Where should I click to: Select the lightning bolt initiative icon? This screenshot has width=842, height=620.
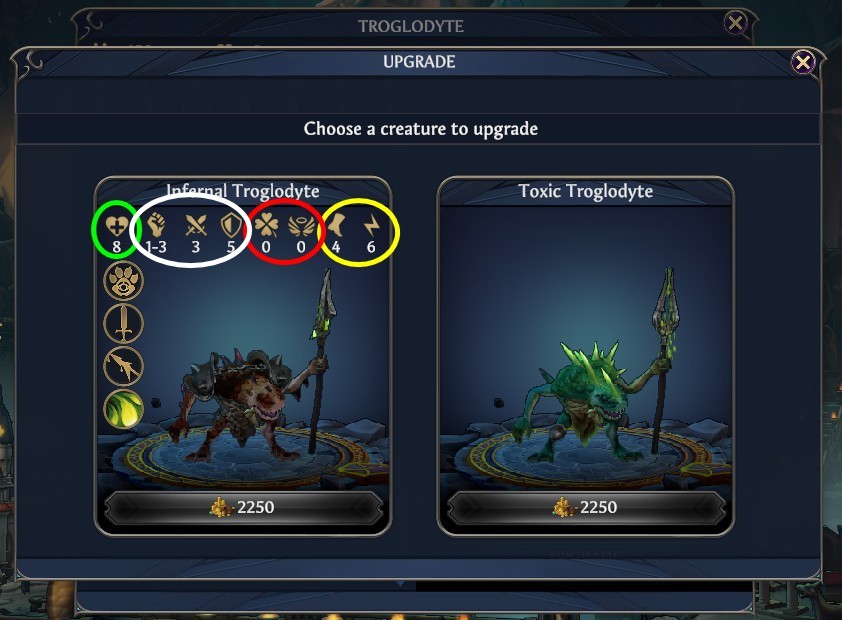(x=371, y=226)
